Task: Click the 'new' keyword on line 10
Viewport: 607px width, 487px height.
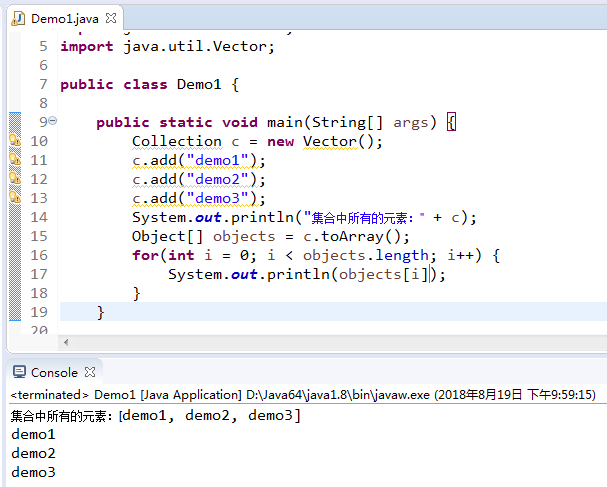Action: click(x=281, y=142)
